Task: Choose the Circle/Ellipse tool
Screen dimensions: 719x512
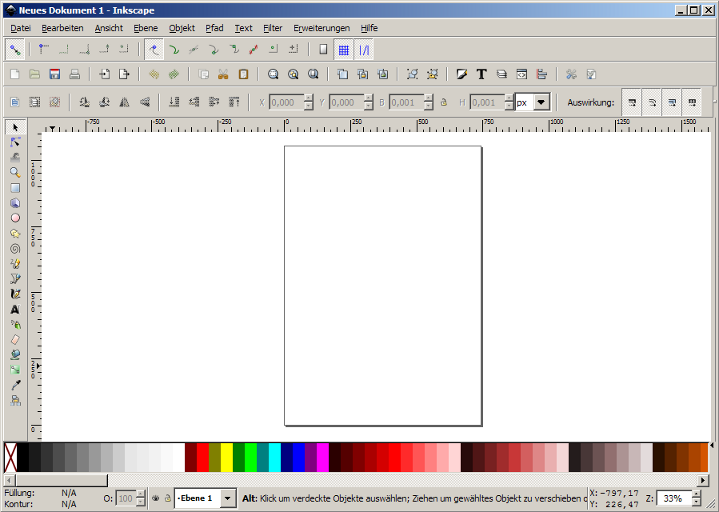Action: click(x=15, y=218)
